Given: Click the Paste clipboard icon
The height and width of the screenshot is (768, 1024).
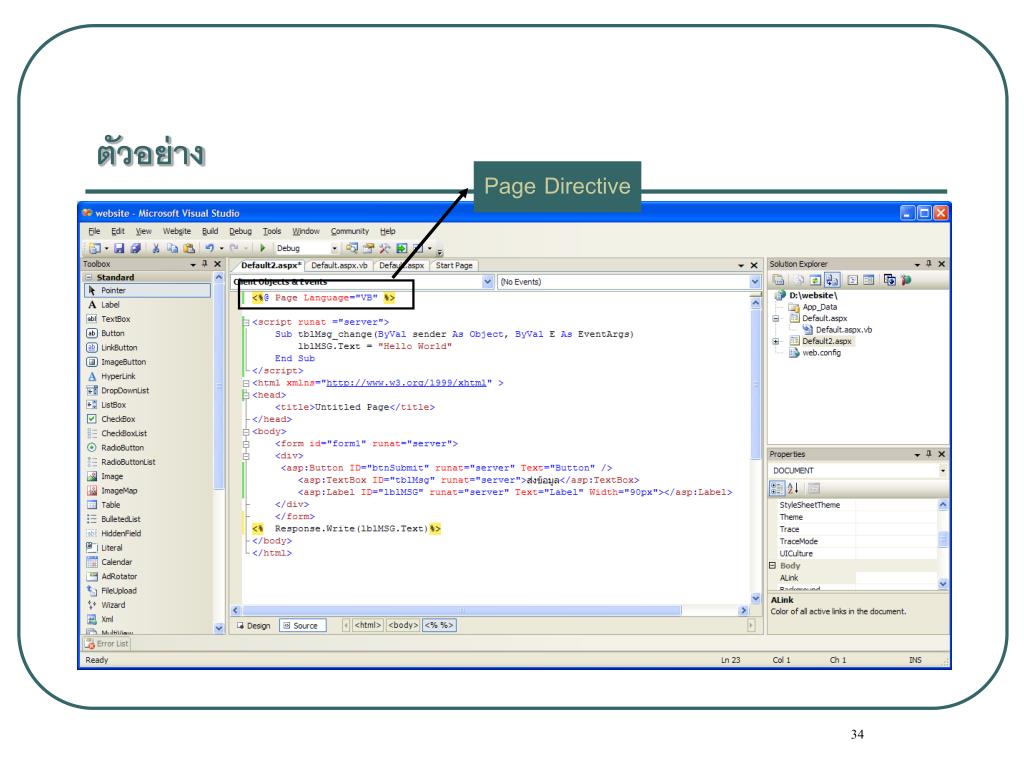Looking at the screenshot, I should coord(189,248).
